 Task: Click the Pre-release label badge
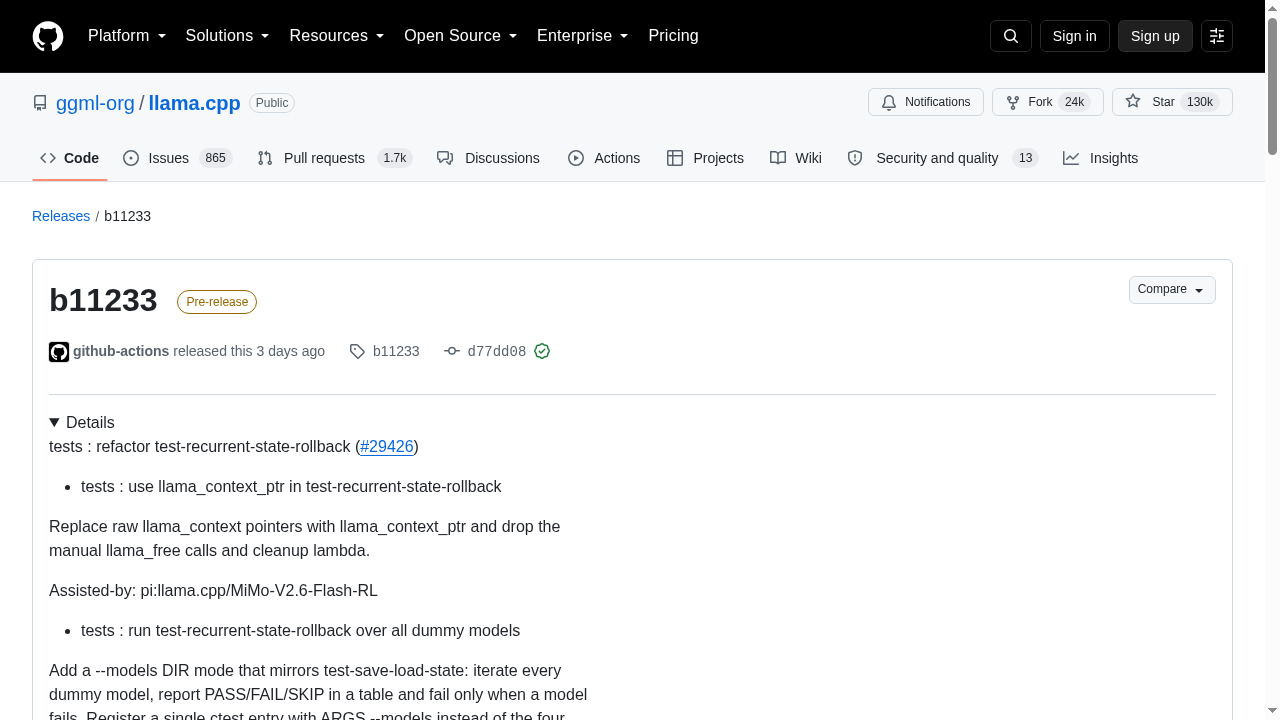point(217,302)
